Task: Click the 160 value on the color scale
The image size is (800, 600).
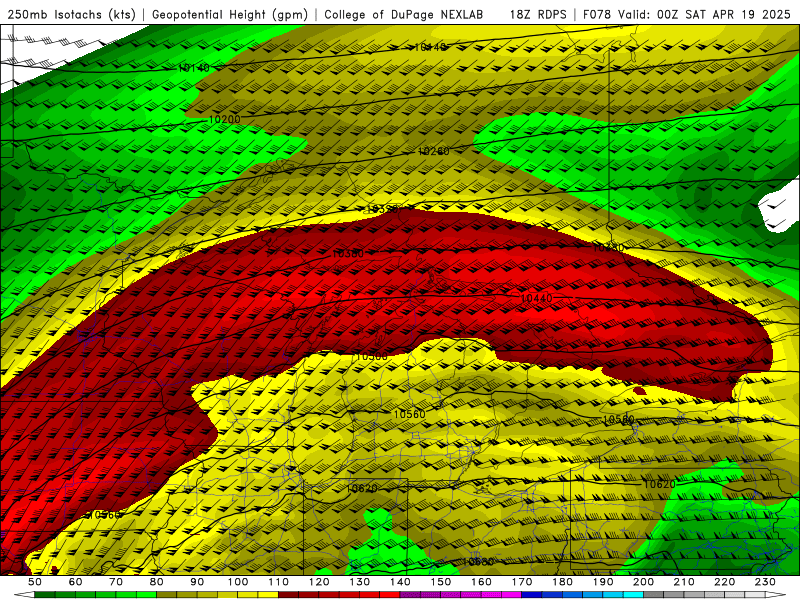Action: [x=481, y=582]
